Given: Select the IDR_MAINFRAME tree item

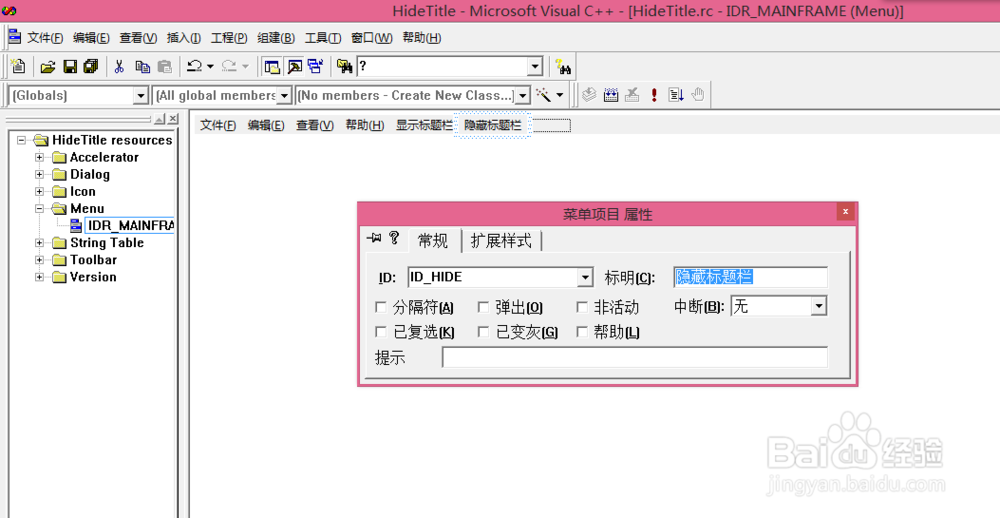Looking at the screenshot, I should click(129, 225).
